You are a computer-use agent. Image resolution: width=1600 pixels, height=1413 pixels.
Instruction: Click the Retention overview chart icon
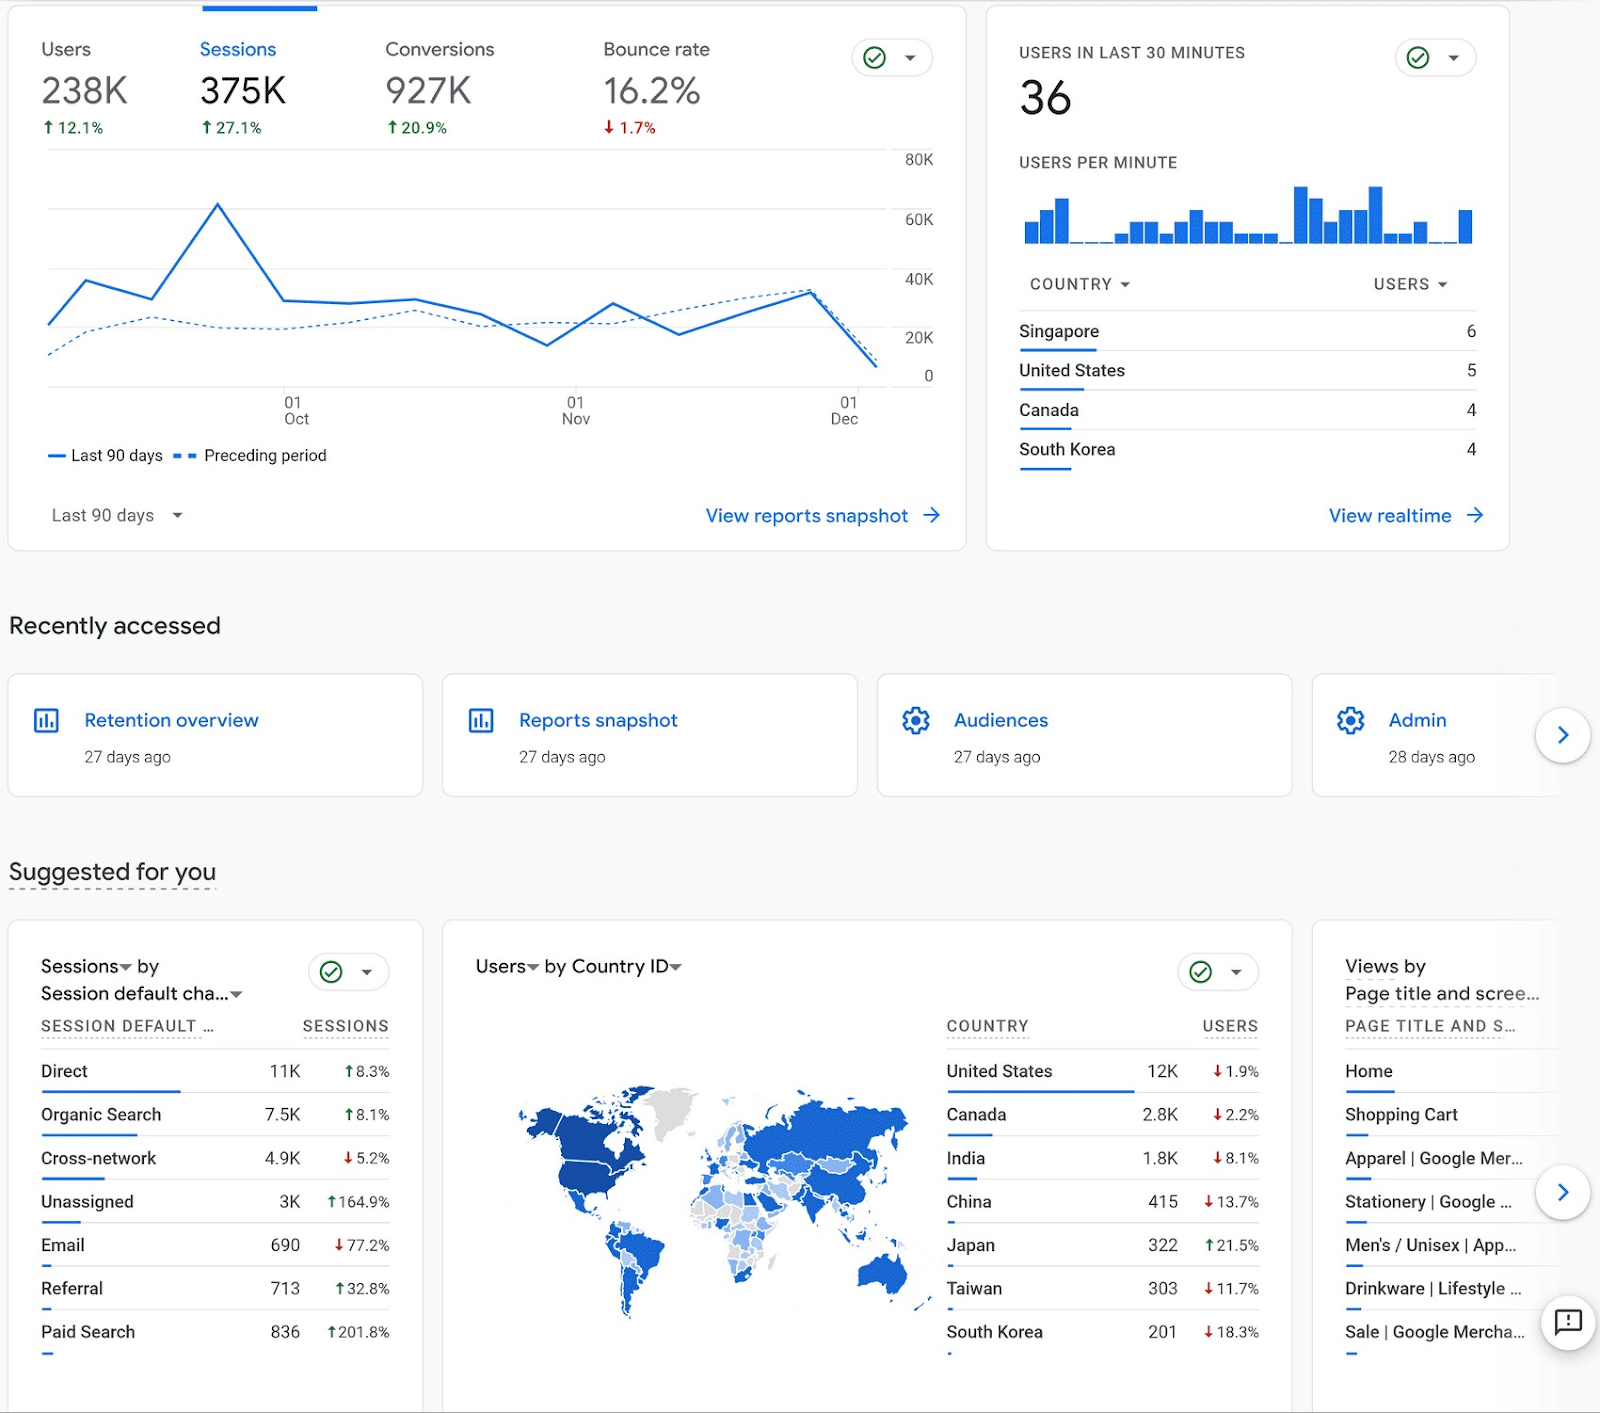coord(46,720)
